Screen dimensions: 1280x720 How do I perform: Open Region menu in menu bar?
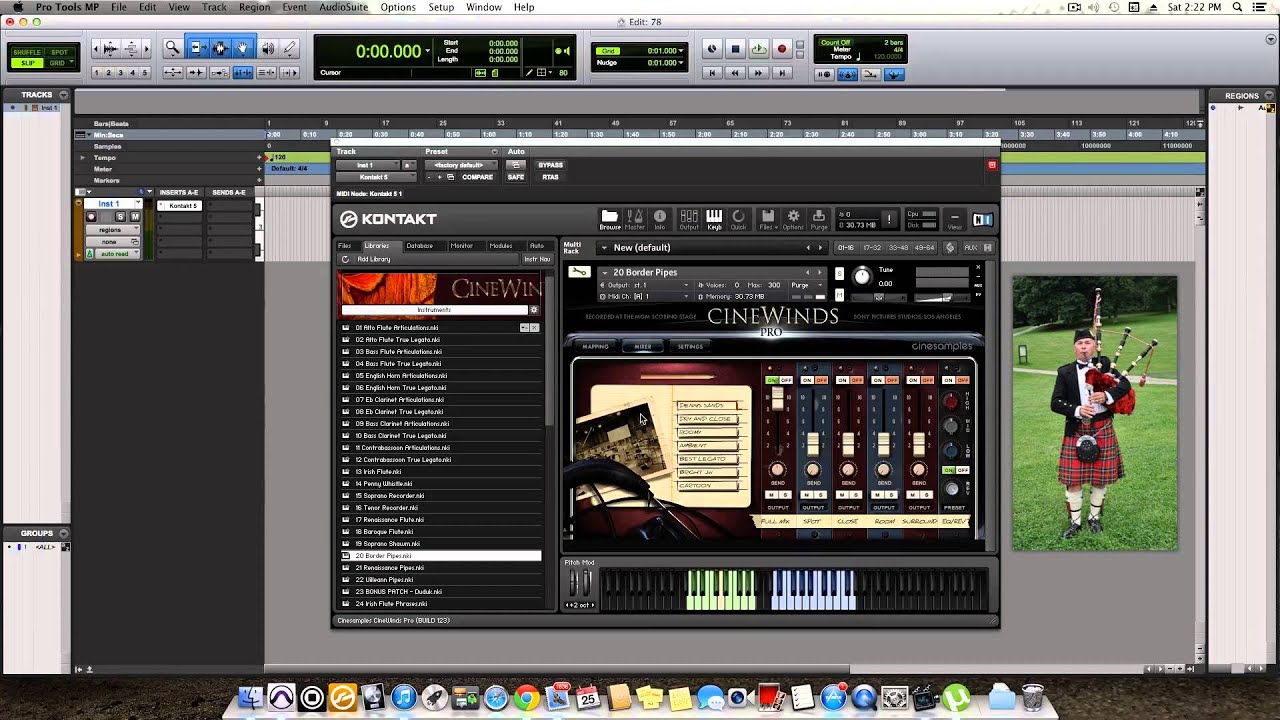(x=254, y=7)
